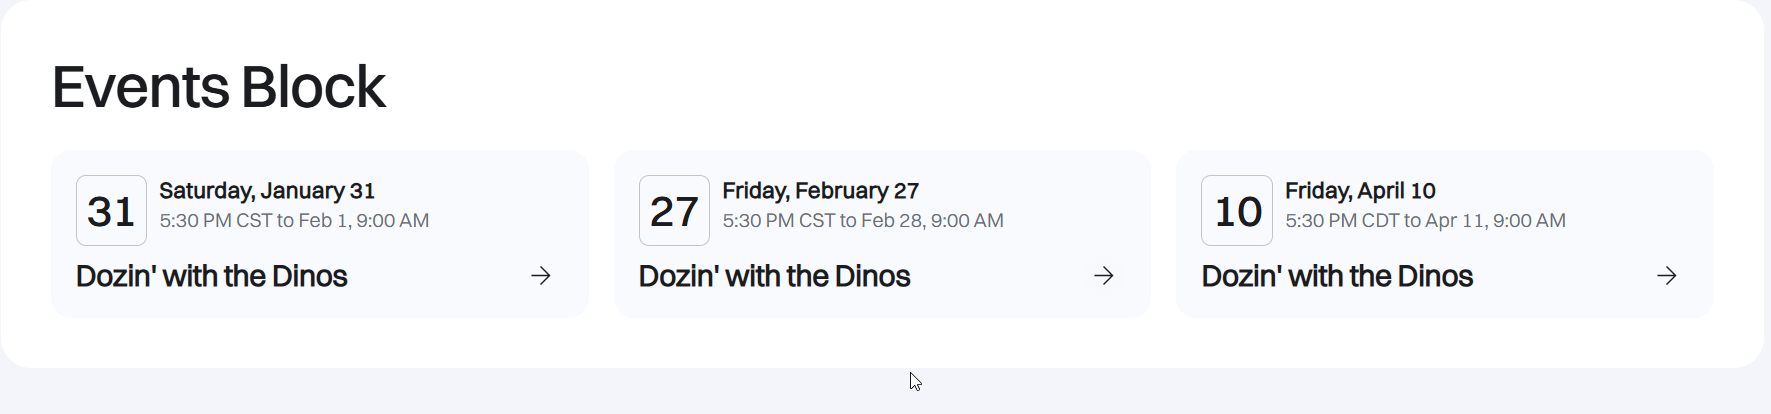Click the 'Friday, February 27' date heading

pos(820,191)
